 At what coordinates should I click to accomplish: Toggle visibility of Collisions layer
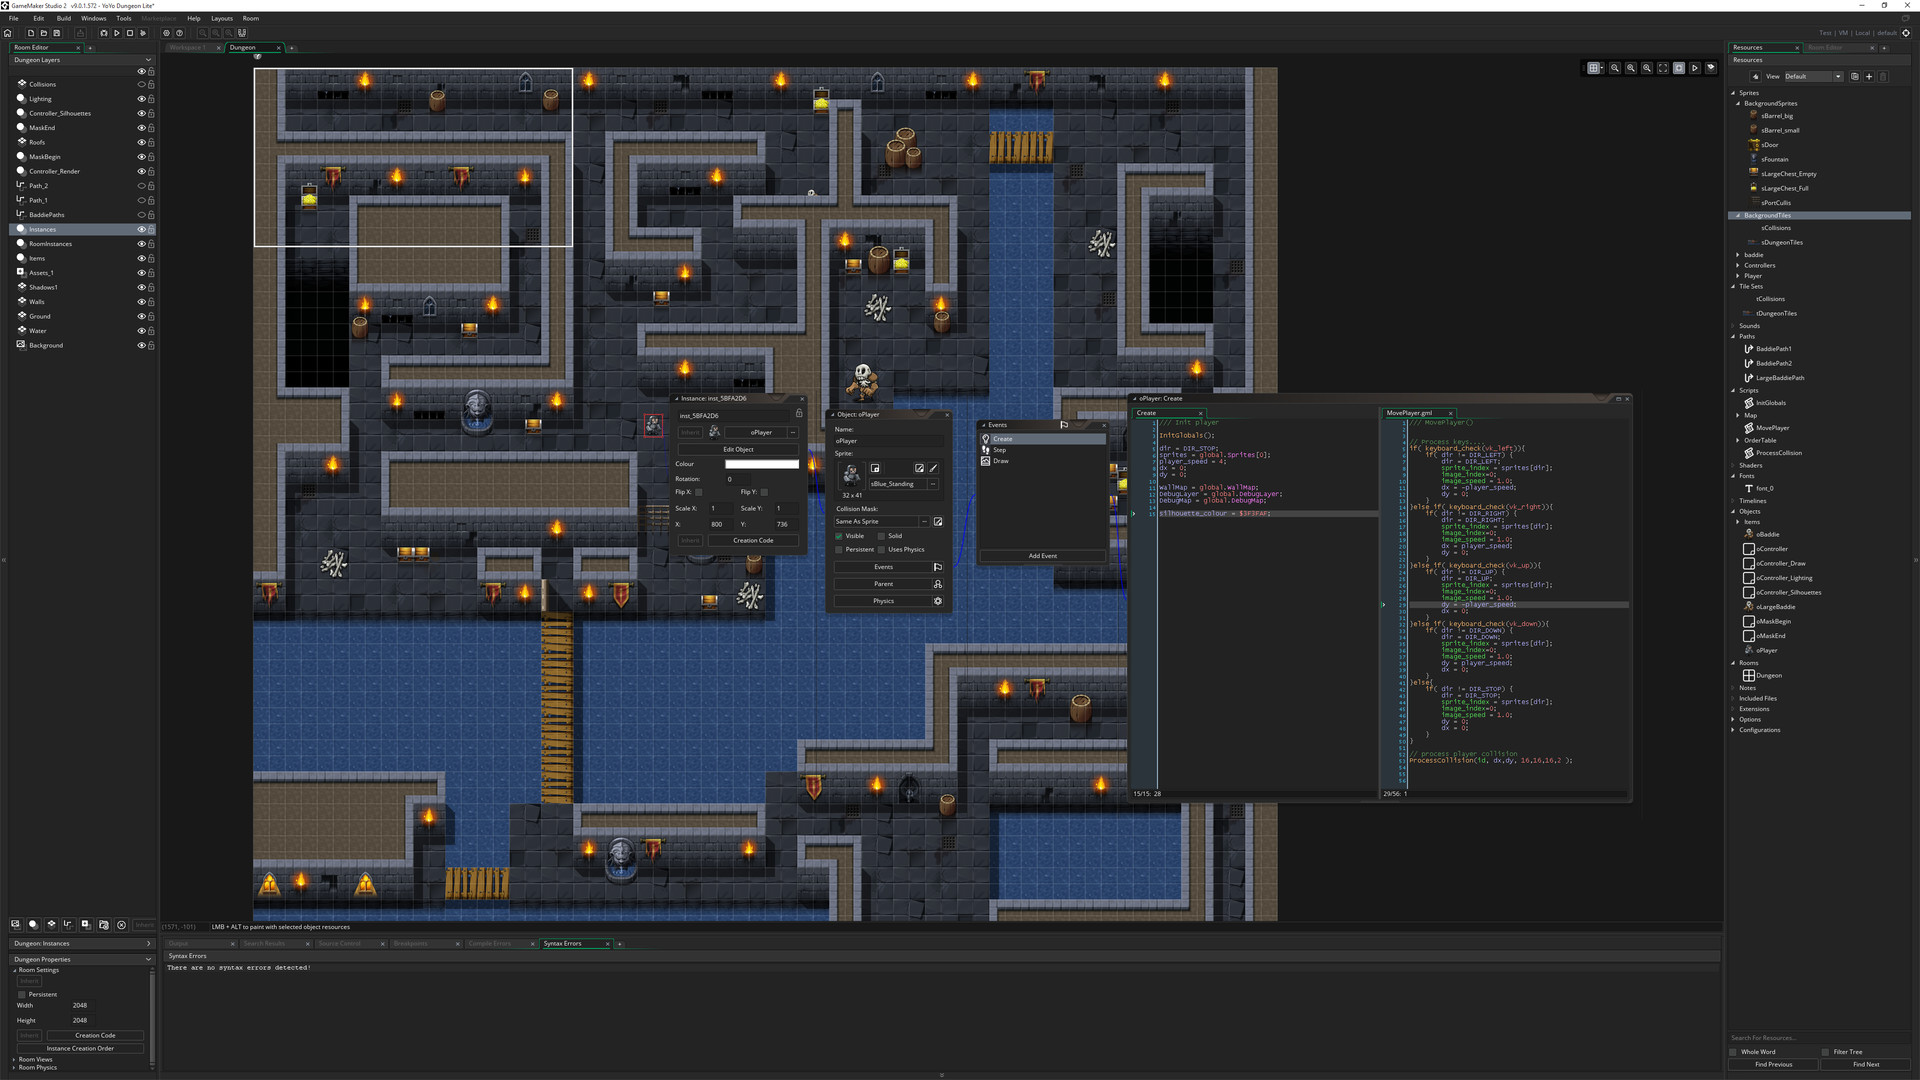(141, 83)
